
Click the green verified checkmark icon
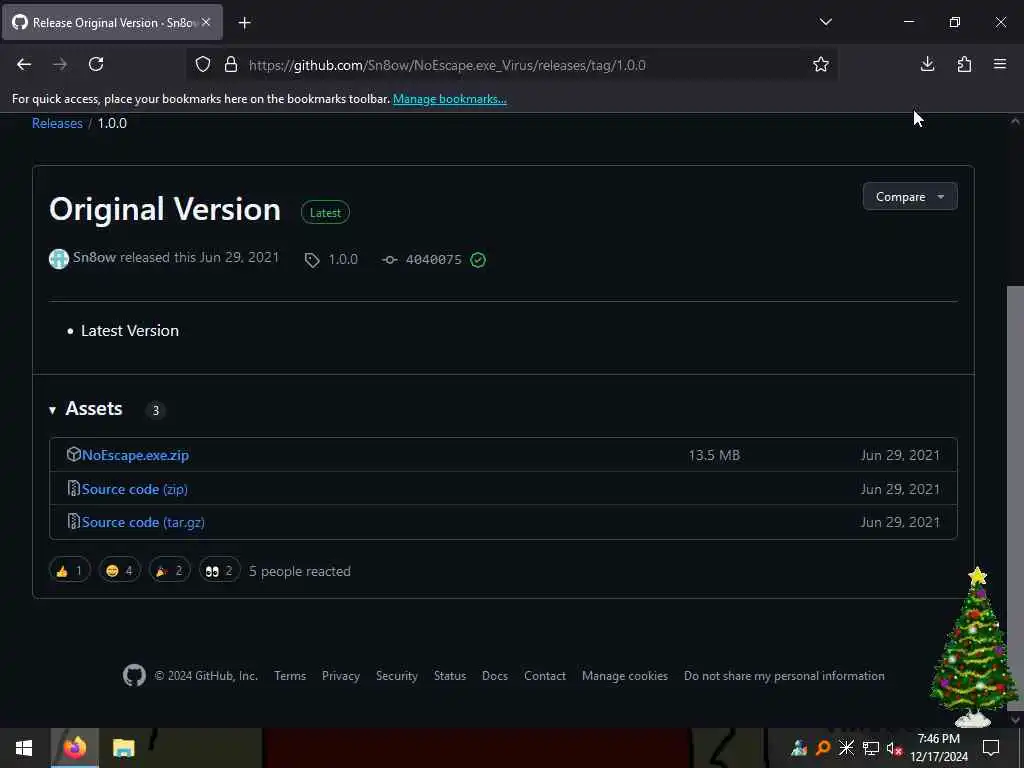(478, 260)
